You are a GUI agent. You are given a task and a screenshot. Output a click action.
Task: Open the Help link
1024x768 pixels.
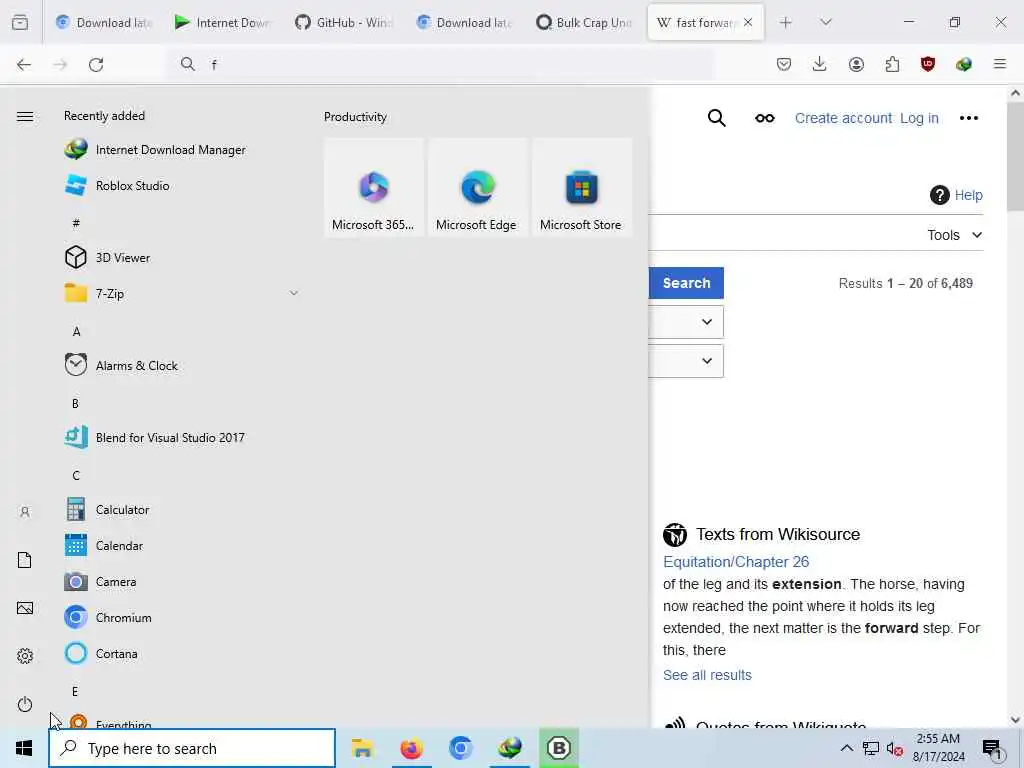[x=956, y=195]
